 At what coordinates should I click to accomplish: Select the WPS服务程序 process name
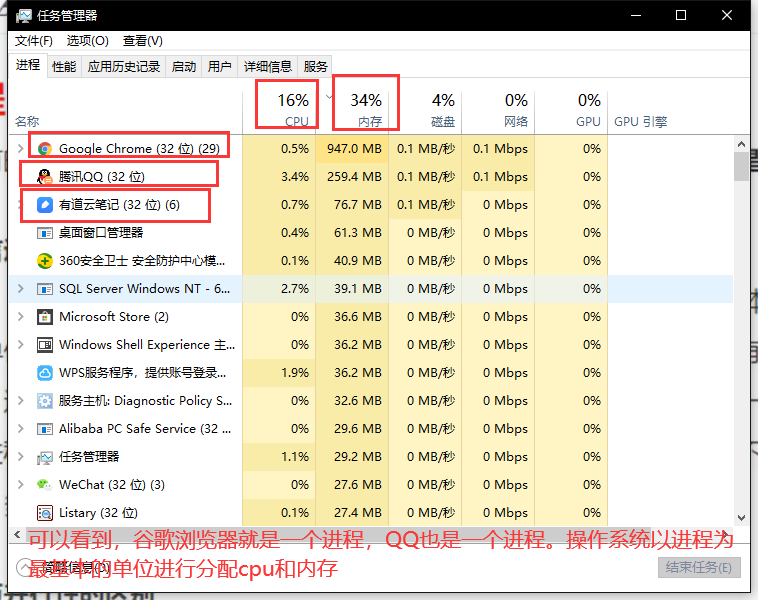(x=142, y=373)
